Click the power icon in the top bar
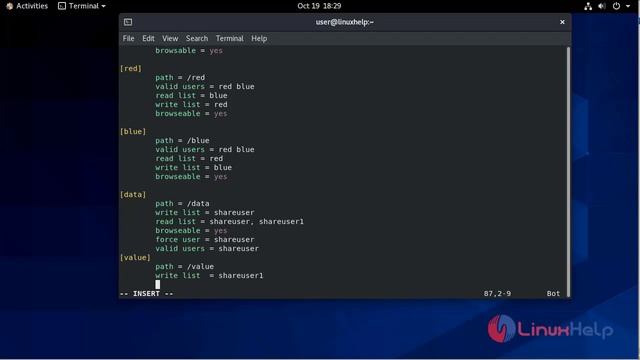 (616, 6)
